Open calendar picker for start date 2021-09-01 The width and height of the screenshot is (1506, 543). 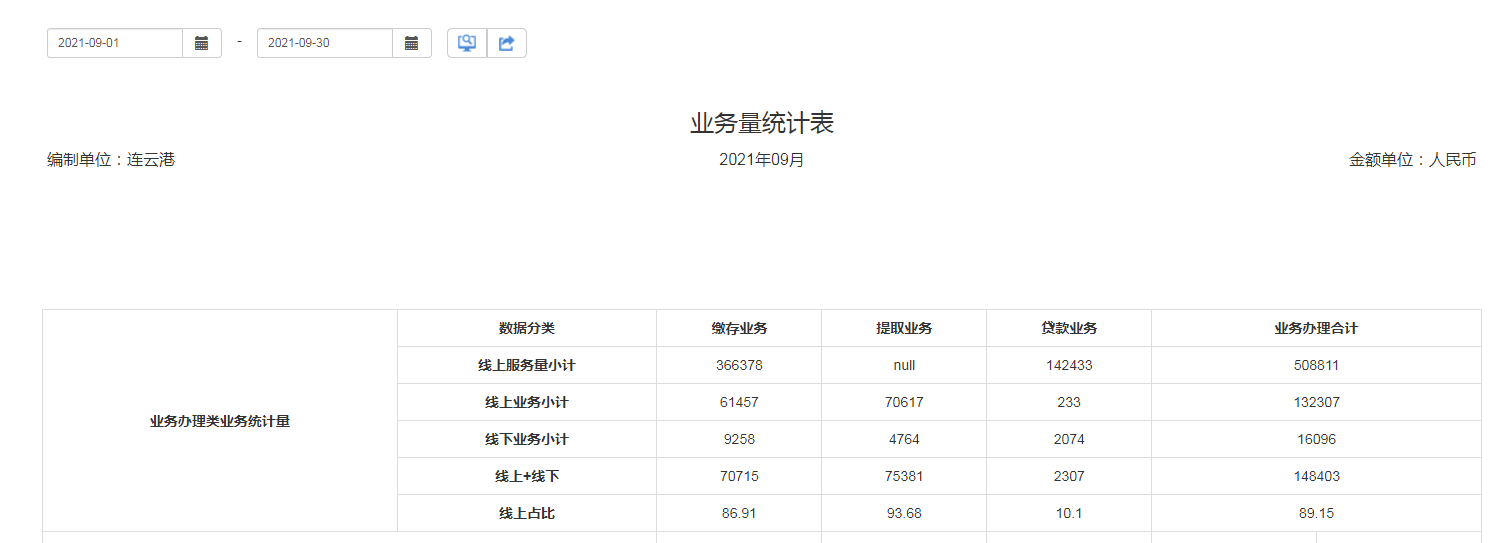tap(202, 43)
